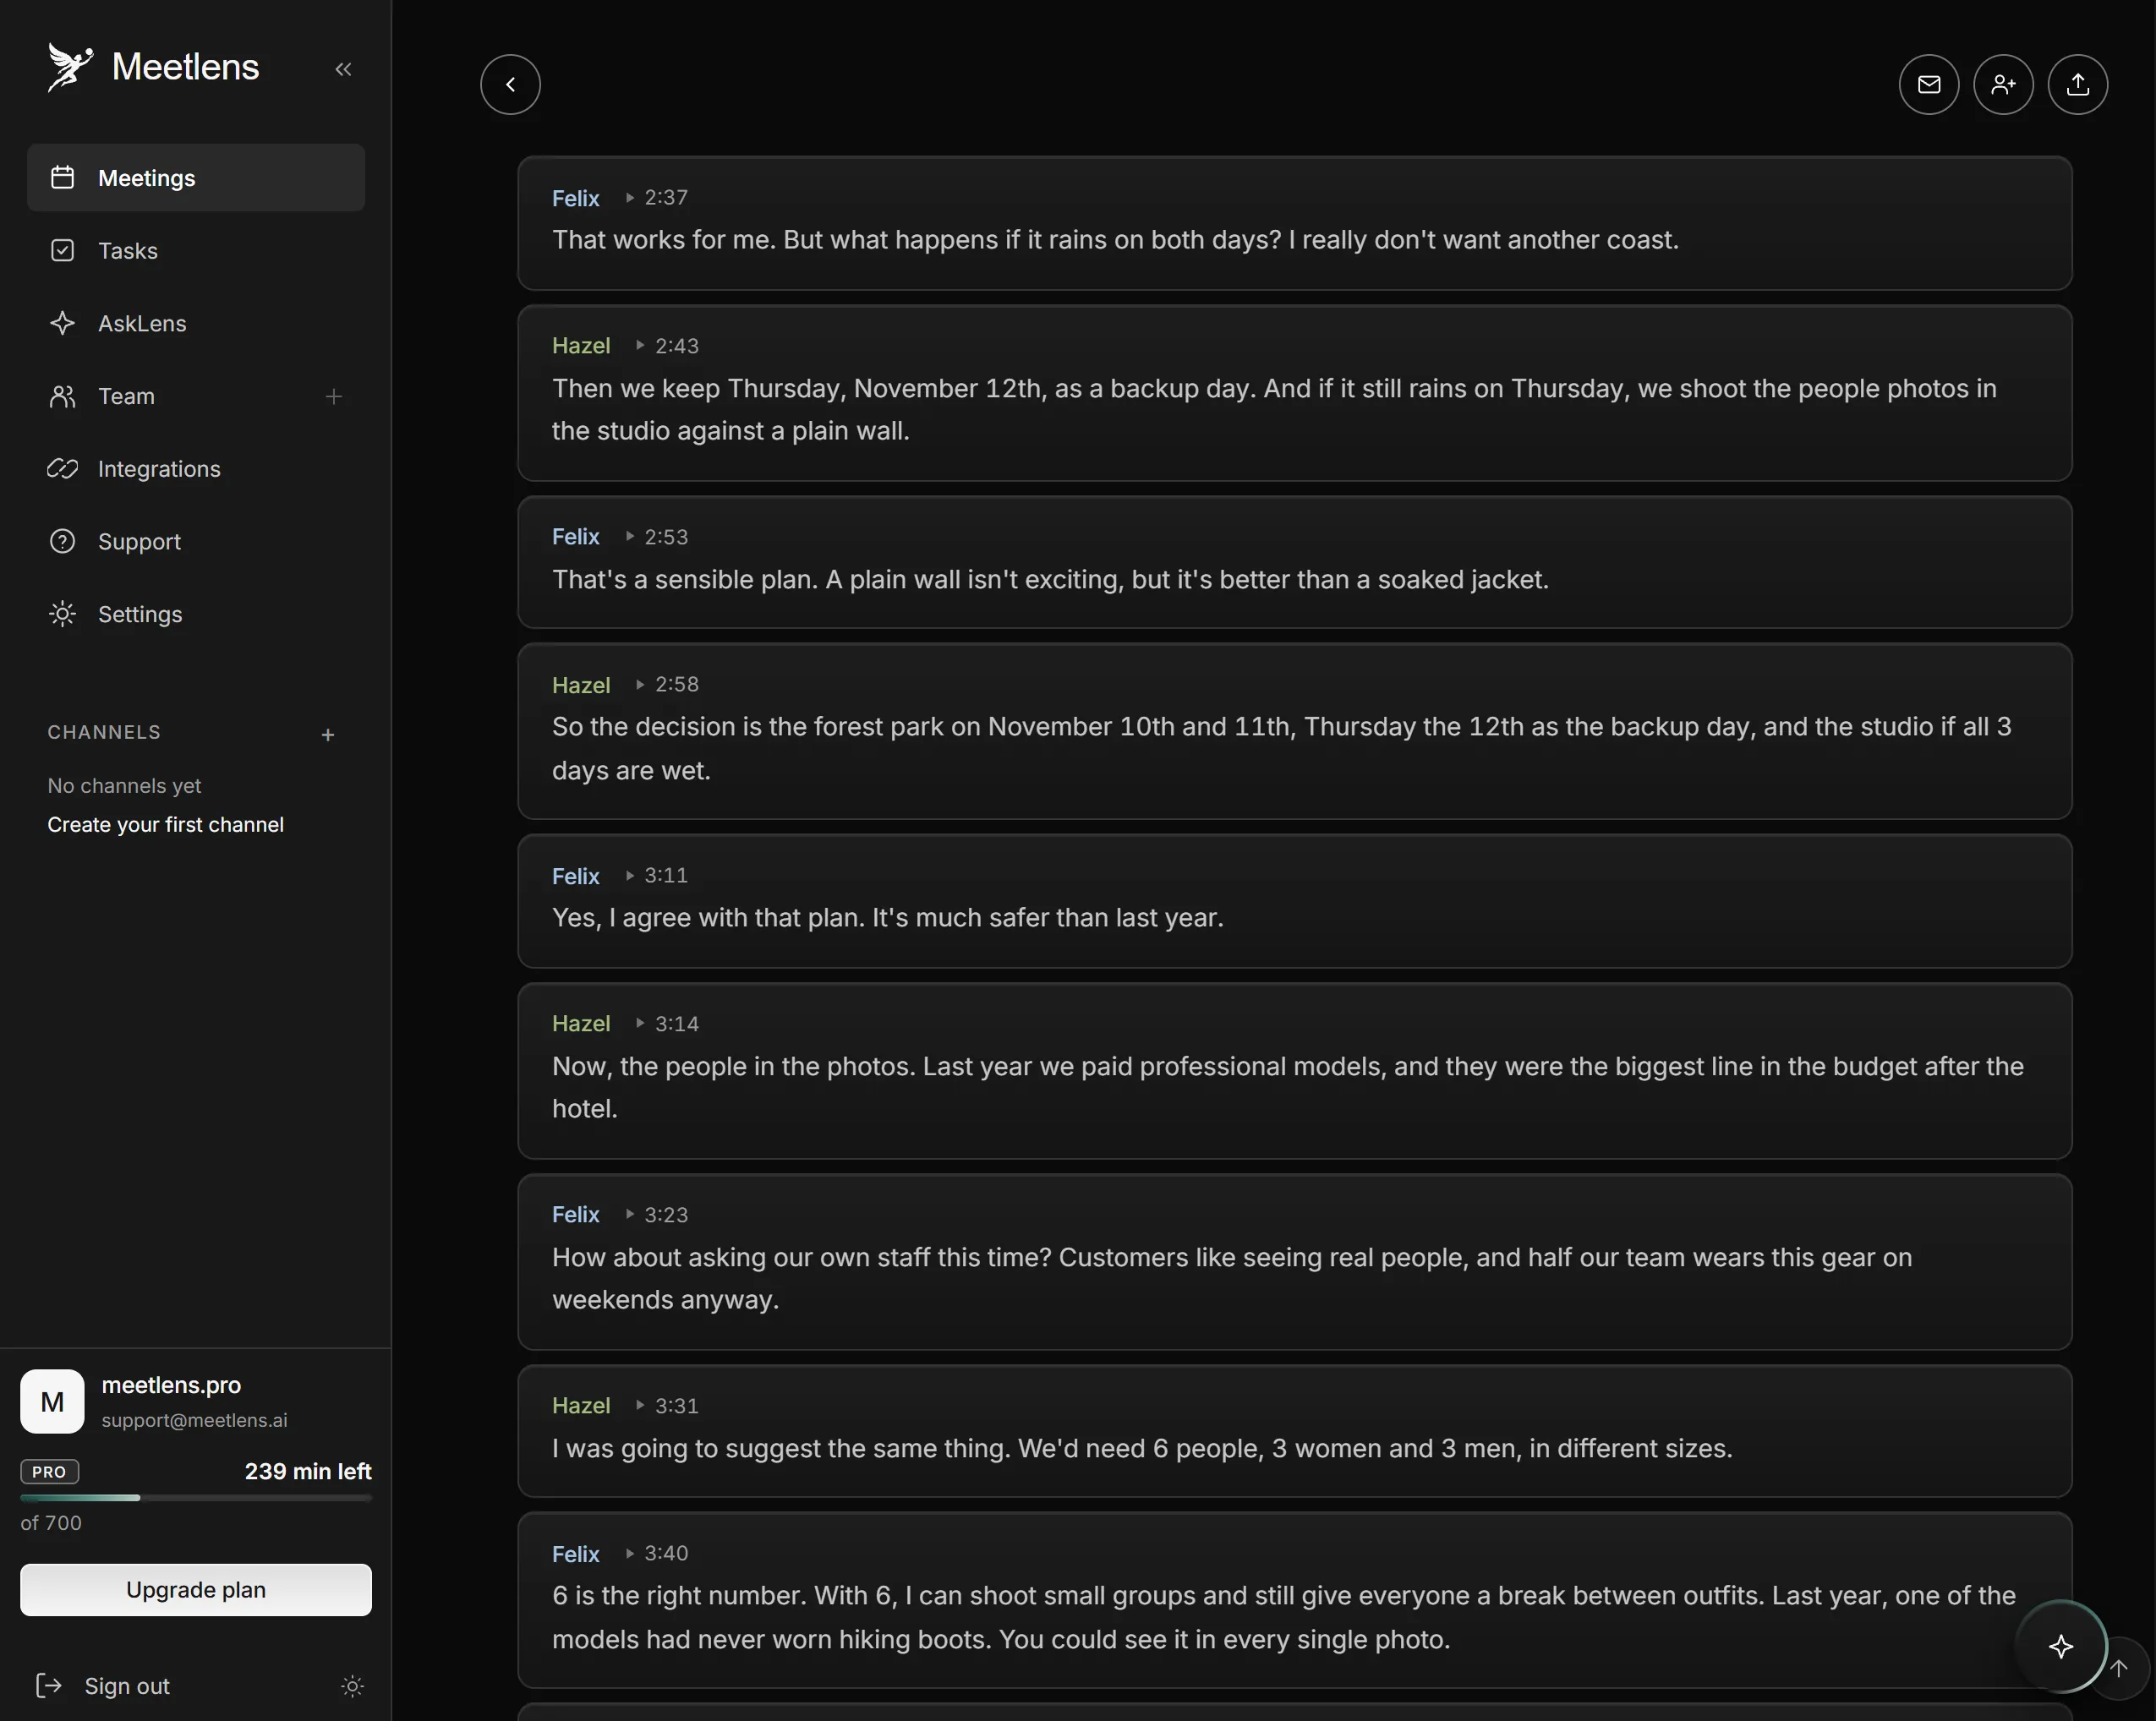This screenshot has width=2156, height=1721.
Task: Play audio from Felix 3:40 timestamp
Action: (x=657, y=1553)
